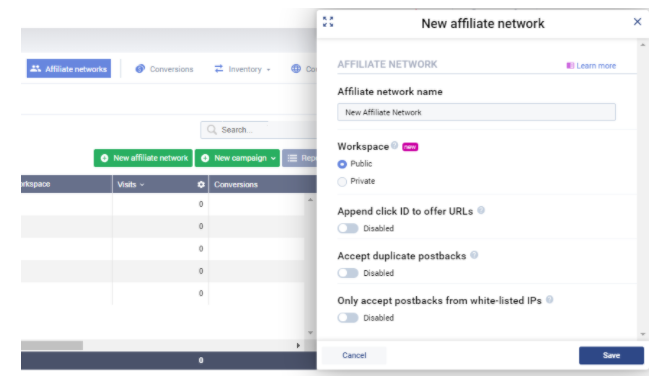Open the Visits column sort chevron
Image resolution: width=662 pixels, height=391 pixels.
click(x=142, y=185)
